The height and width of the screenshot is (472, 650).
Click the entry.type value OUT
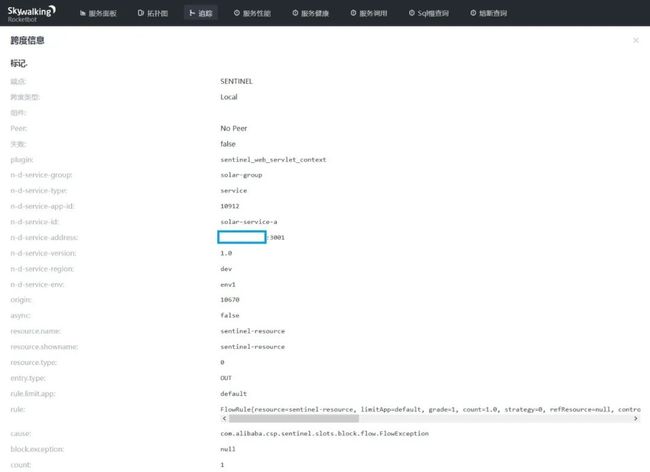pos(226,378)
